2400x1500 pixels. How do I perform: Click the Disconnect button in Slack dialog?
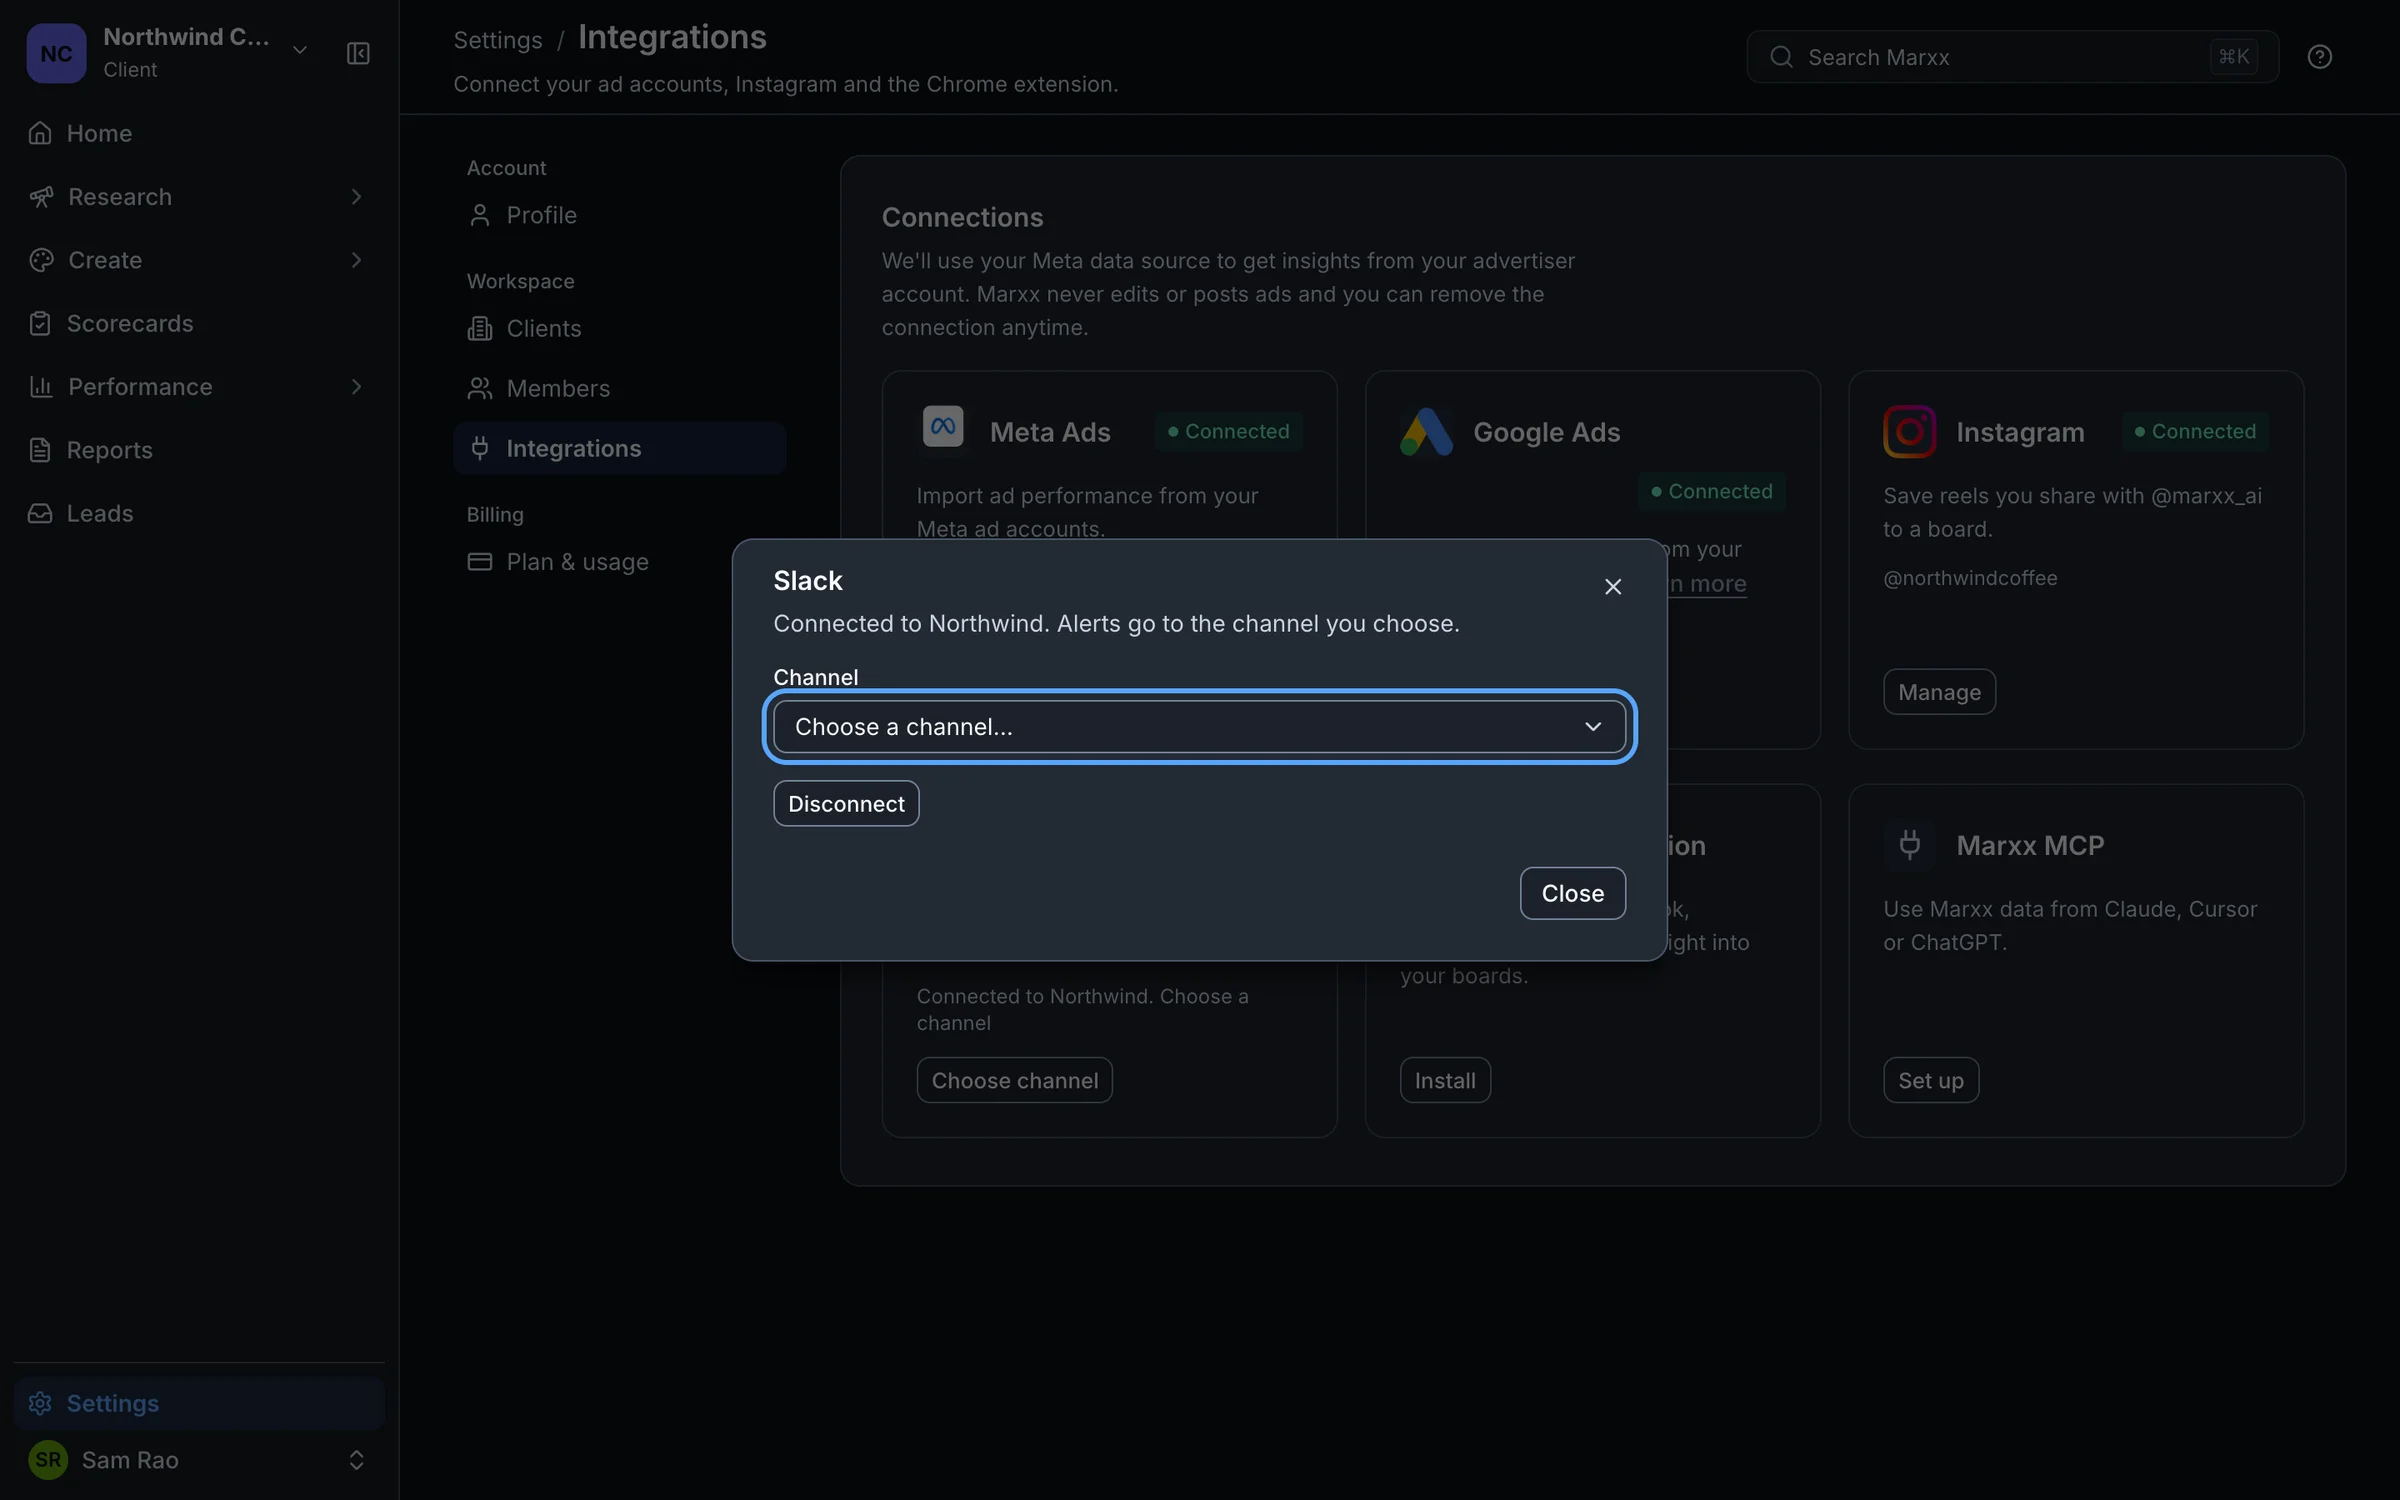846,803
